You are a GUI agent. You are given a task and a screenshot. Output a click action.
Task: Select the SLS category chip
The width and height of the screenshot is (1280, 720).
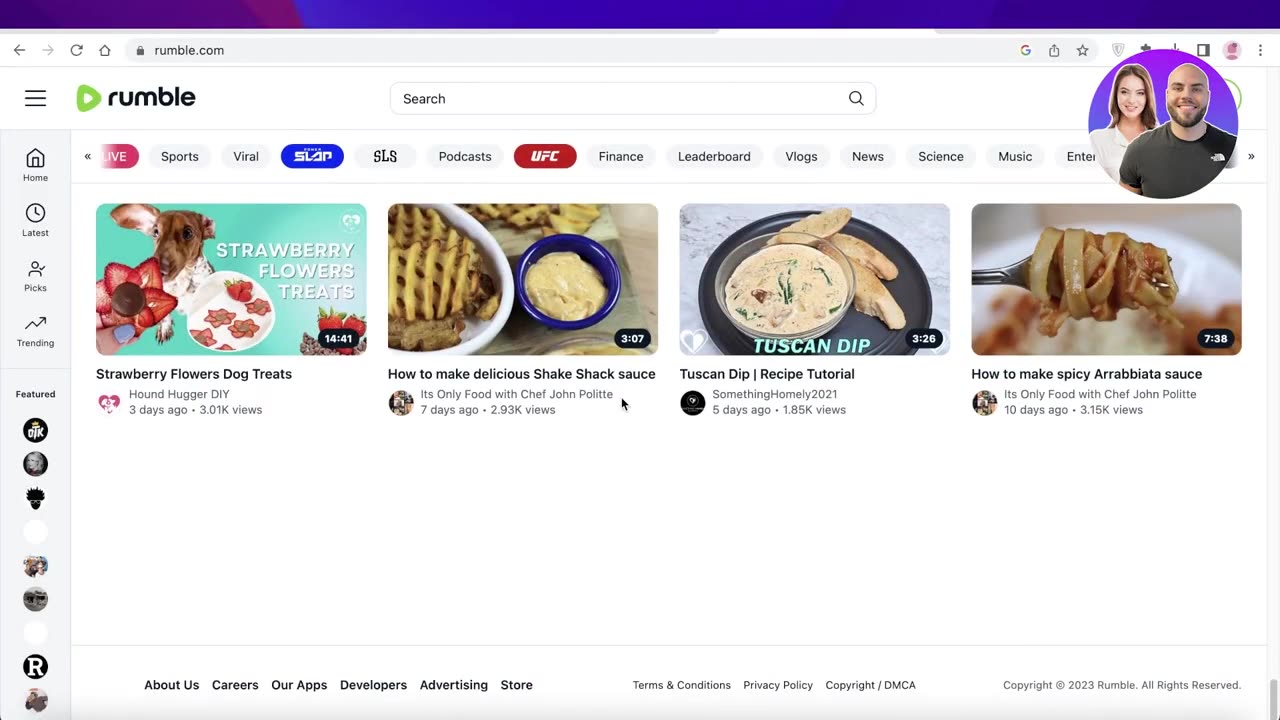pos(385,156)
